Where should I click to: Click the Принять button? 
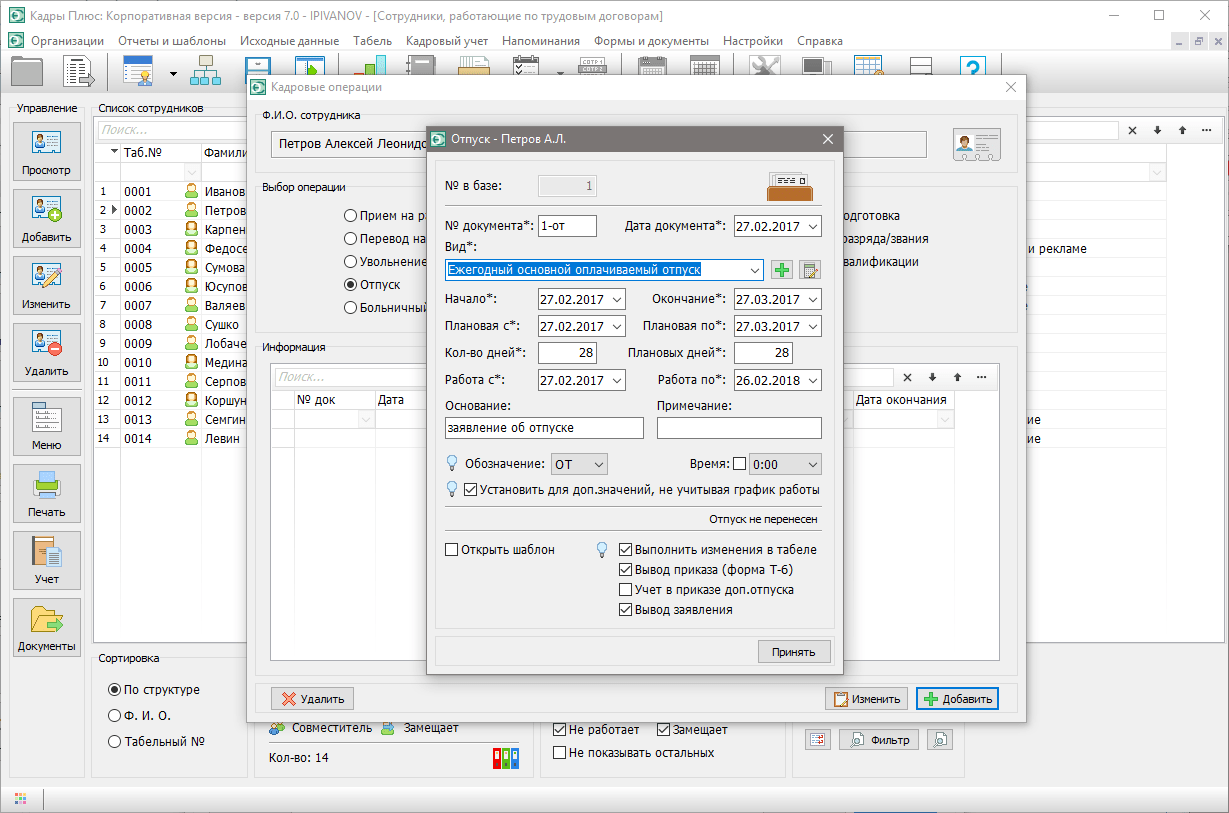(x=794, y=652)
